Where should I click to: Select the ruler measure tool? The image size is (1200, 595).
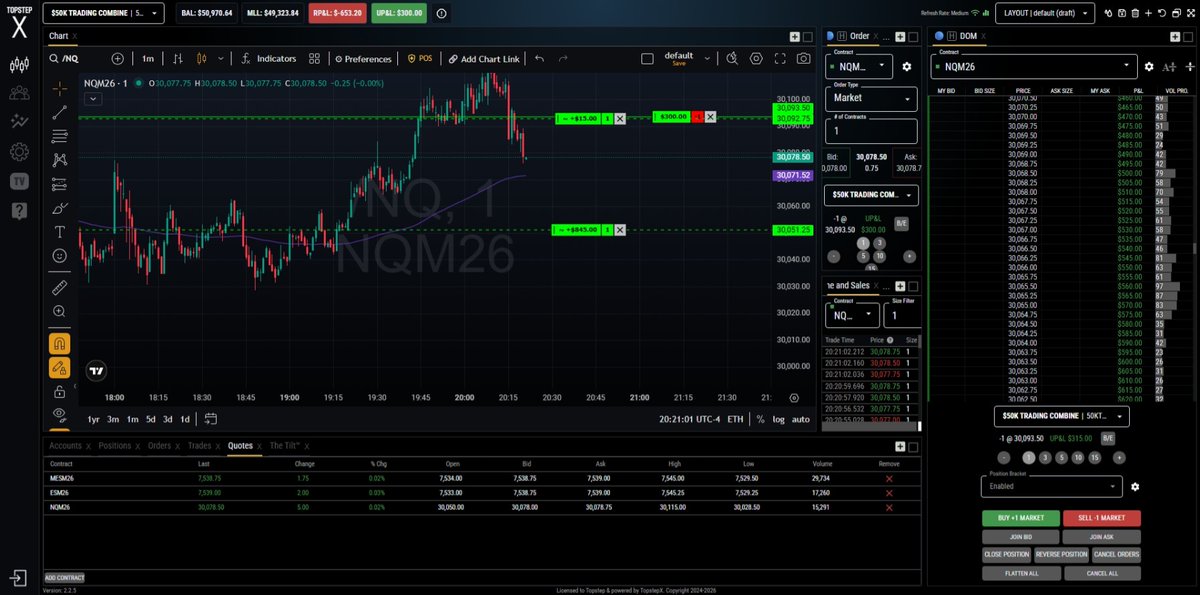coord(60,287)
